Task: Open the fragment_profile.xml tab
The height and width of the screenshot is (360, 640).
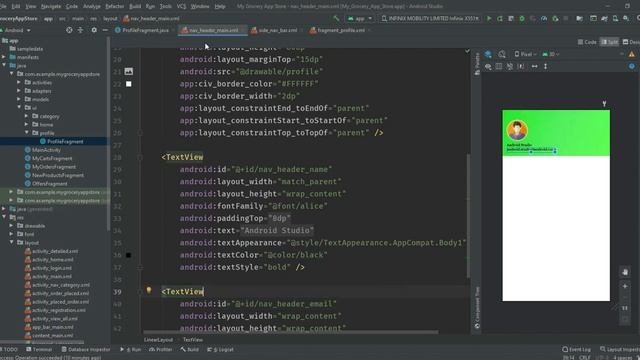Action: (x=340, y=30)
